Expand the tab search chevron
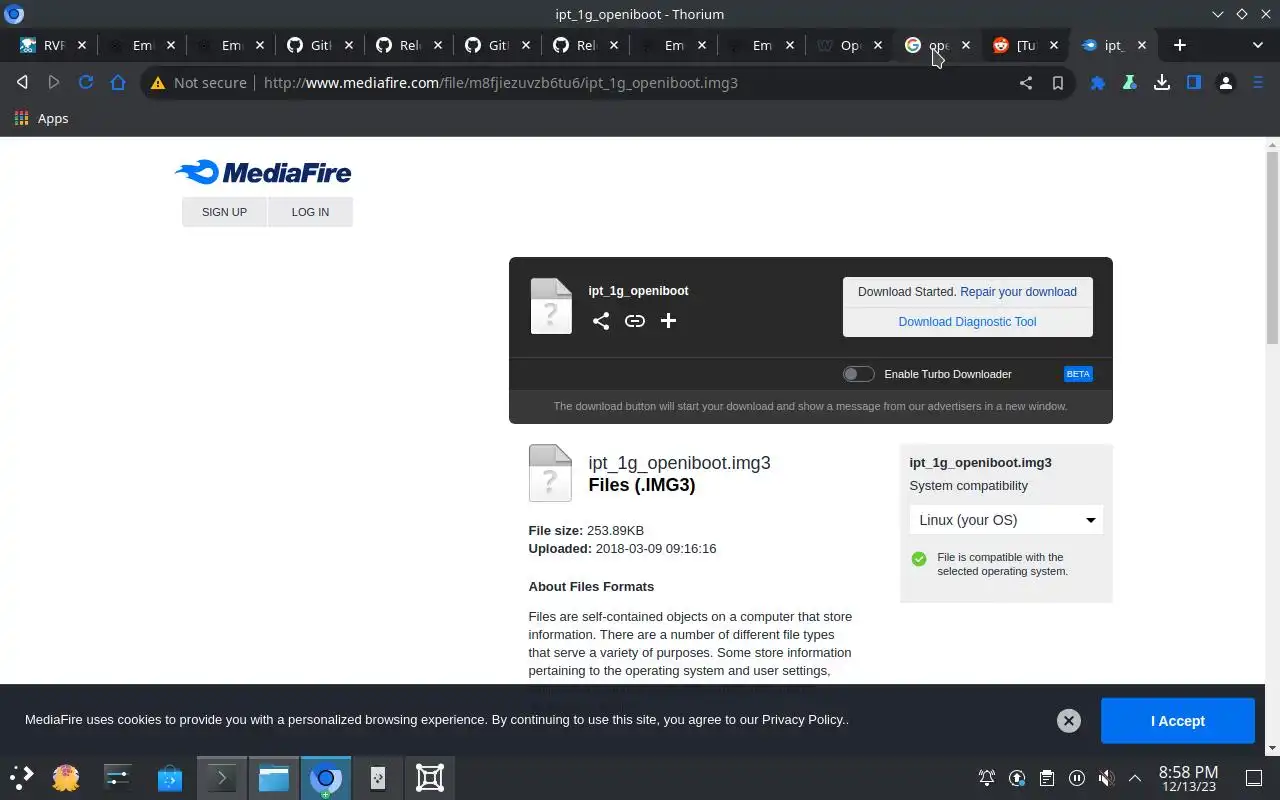 pos(1258,45)
